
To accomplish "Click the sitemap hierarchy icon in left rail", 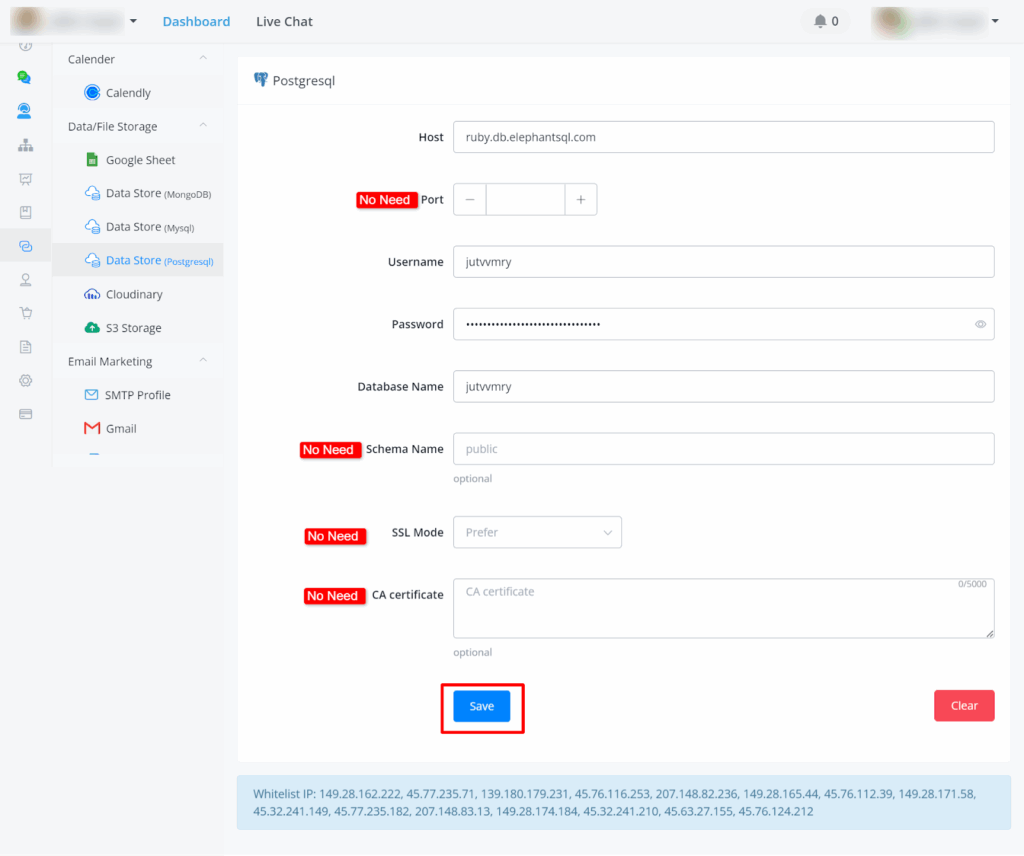I will click(x=25, y=145).
